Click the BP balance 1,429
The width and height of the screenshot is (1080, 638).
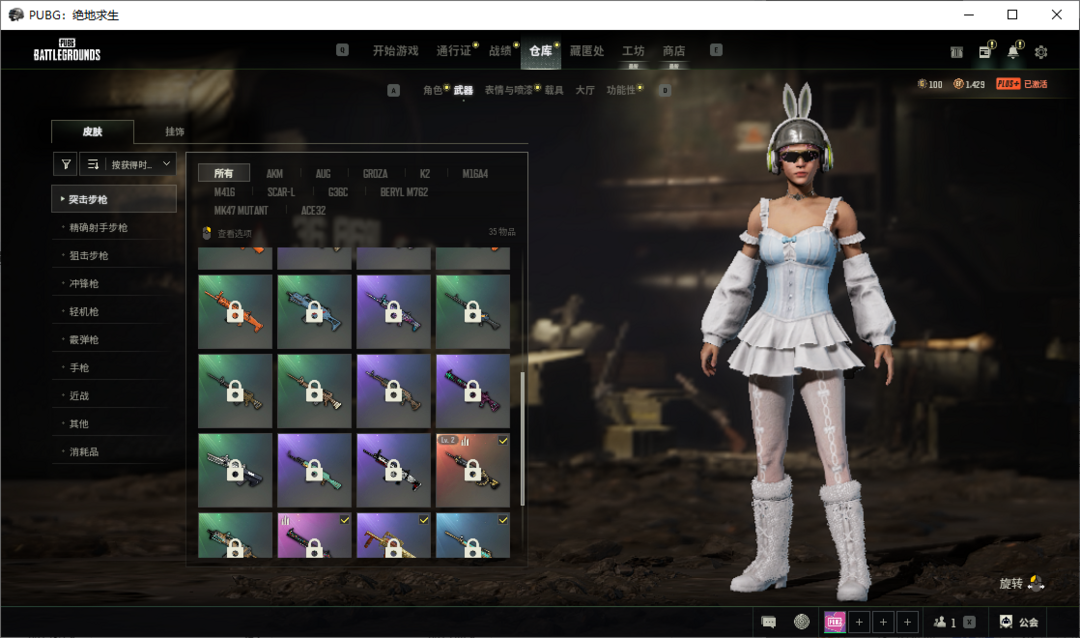[969, 84]
